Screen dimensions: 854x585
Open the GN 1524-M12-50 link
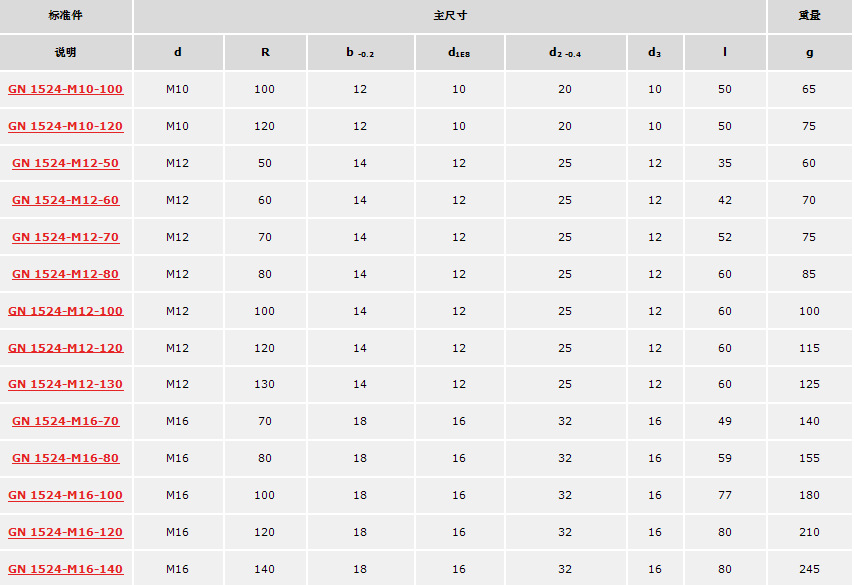(65, 163)
